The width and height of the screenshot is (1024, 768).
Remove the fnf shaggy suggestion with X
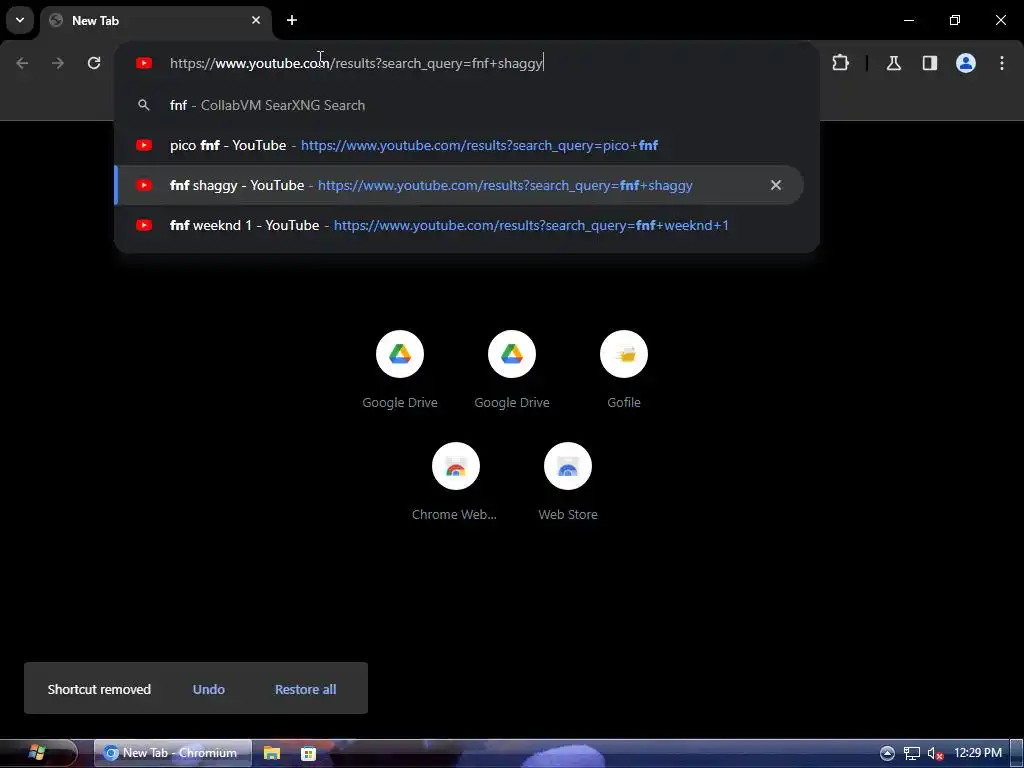click(x=776, y=185)
